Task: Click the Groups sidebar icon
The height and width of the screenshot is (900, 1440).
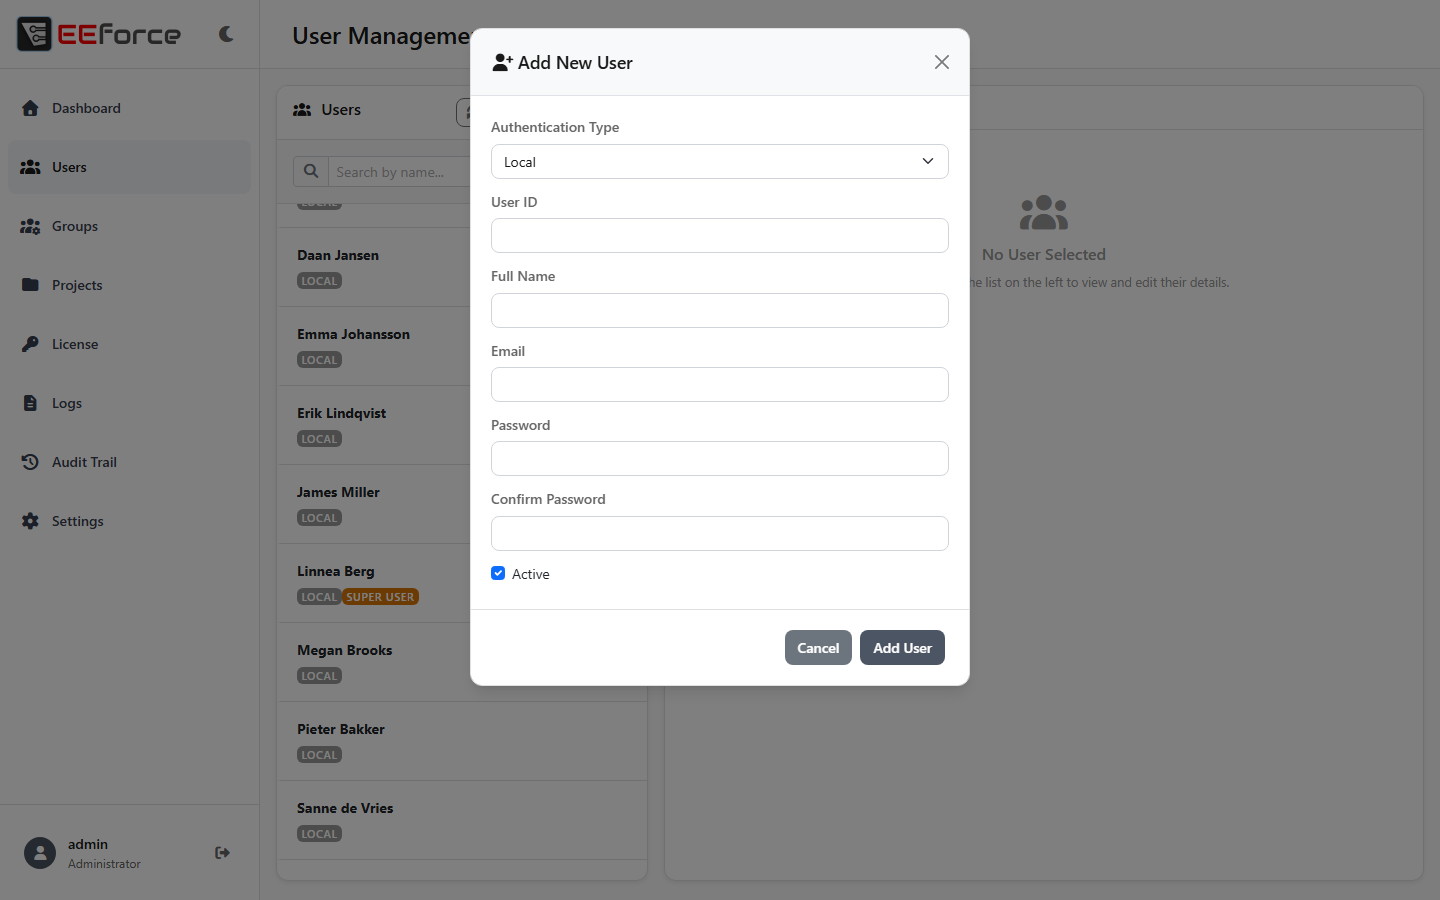Action: [30, 226]
